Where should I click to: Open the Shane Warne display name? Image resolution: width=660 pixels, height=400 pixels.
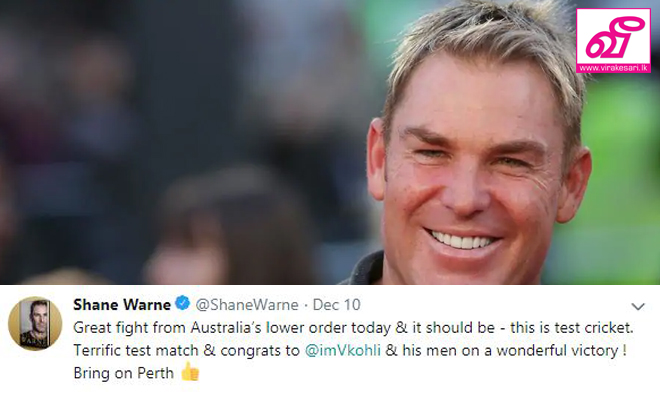point(122,304)
